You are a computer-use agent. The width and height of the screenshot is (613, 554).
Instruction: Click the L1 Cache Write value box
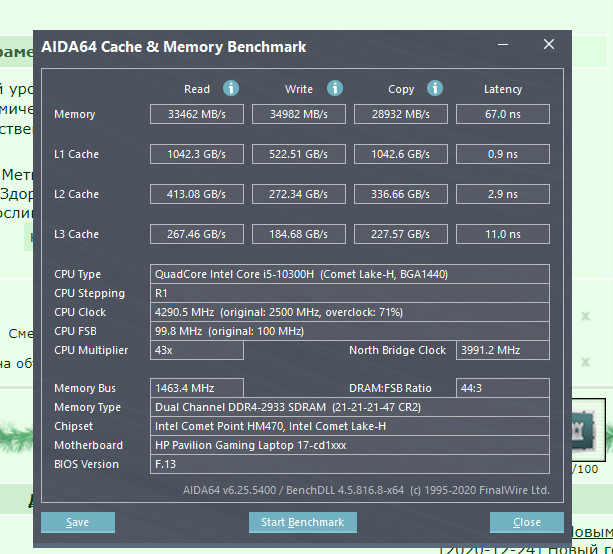pos(299,154)
